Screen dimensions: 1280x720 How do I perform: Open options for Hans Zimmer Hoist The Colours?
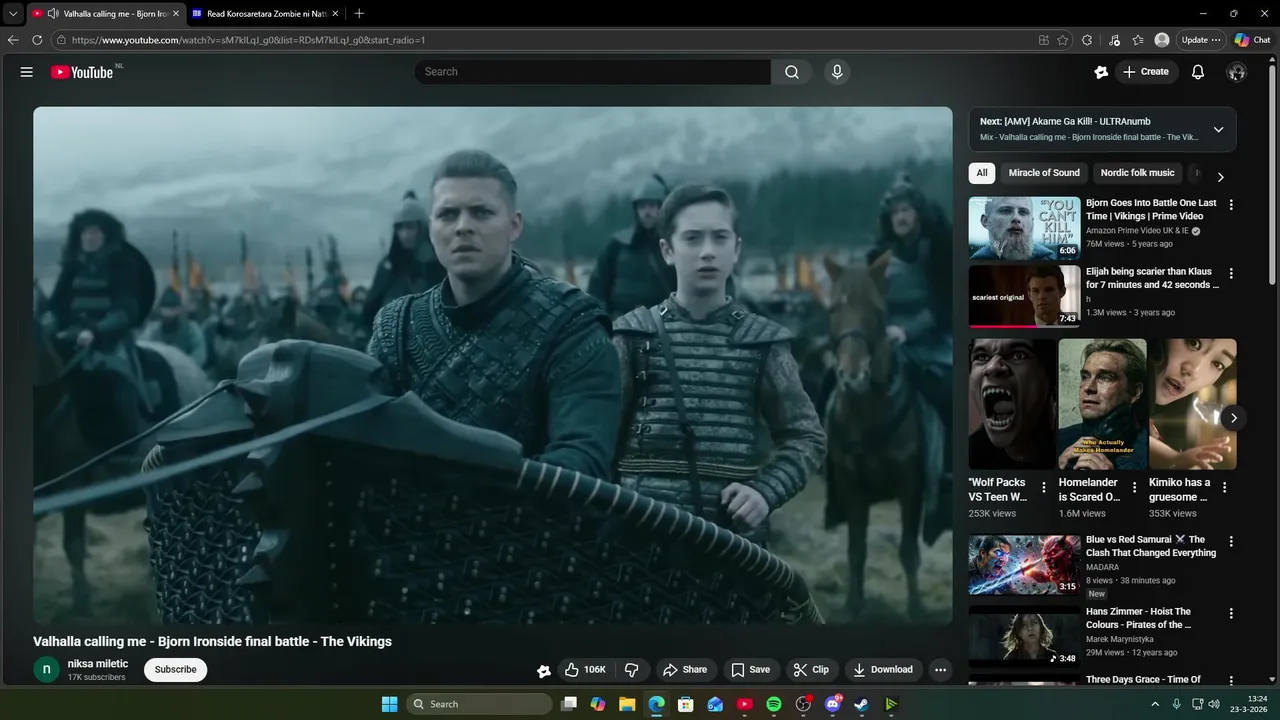[x=1231, y=613]
